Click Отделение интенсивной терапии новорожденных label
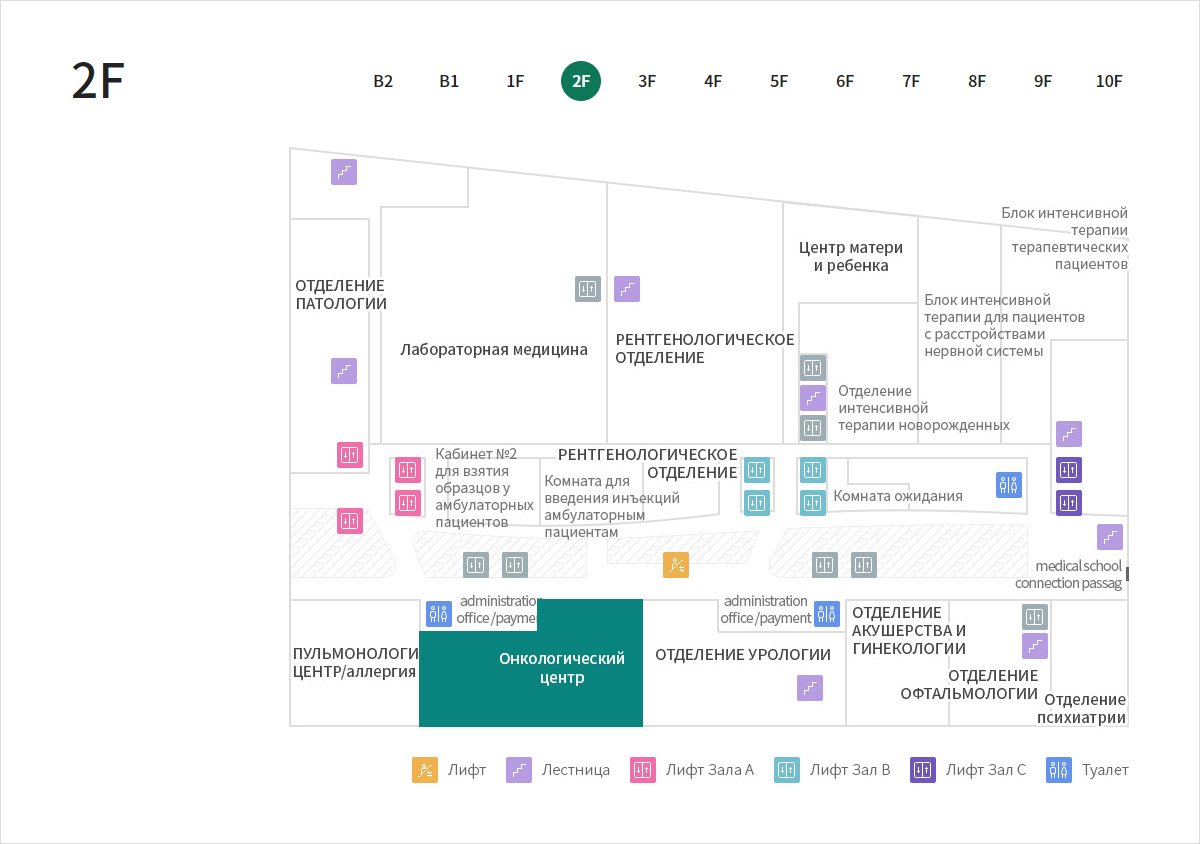 [924, 408]
